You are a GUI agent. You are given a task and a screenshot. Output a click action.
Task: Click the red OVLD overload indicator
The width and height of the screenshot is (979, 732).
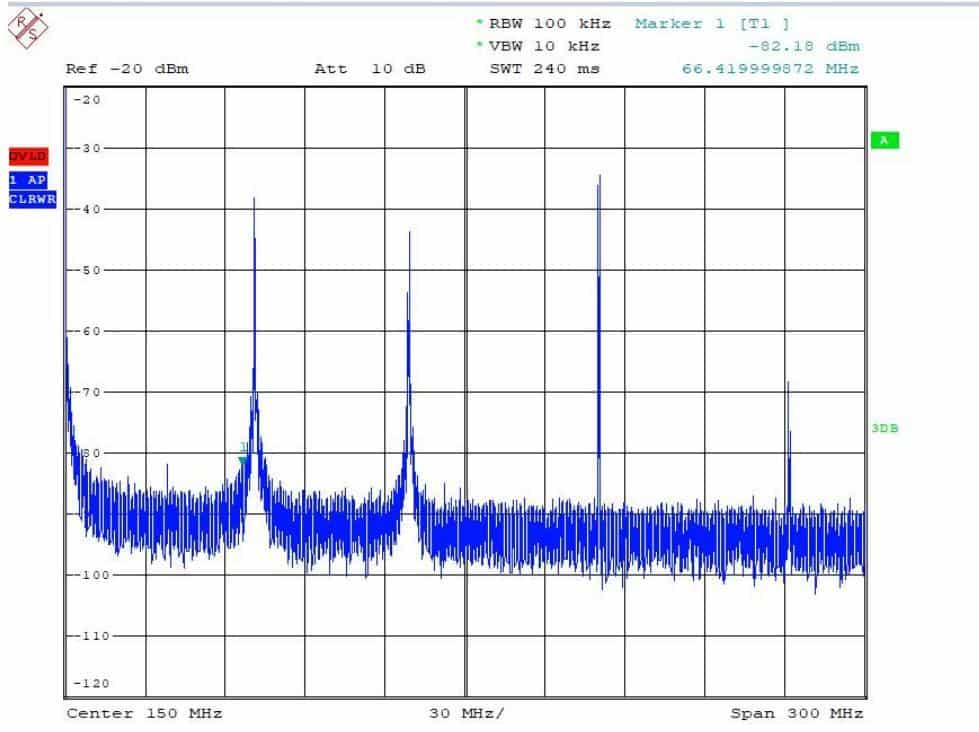[x=29, y=157]
